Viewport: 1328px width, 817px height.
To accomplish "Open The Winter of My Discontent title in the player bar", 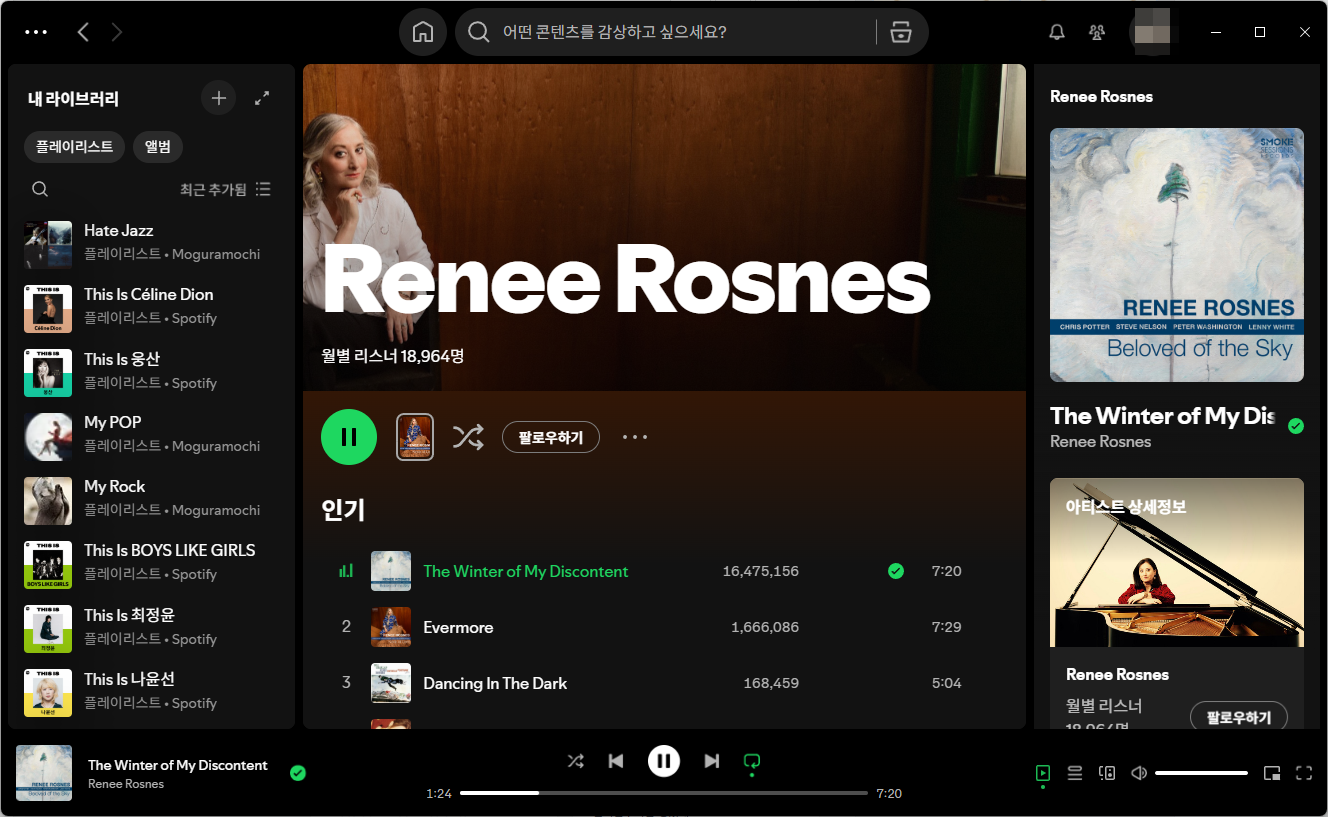I will 178,765.
